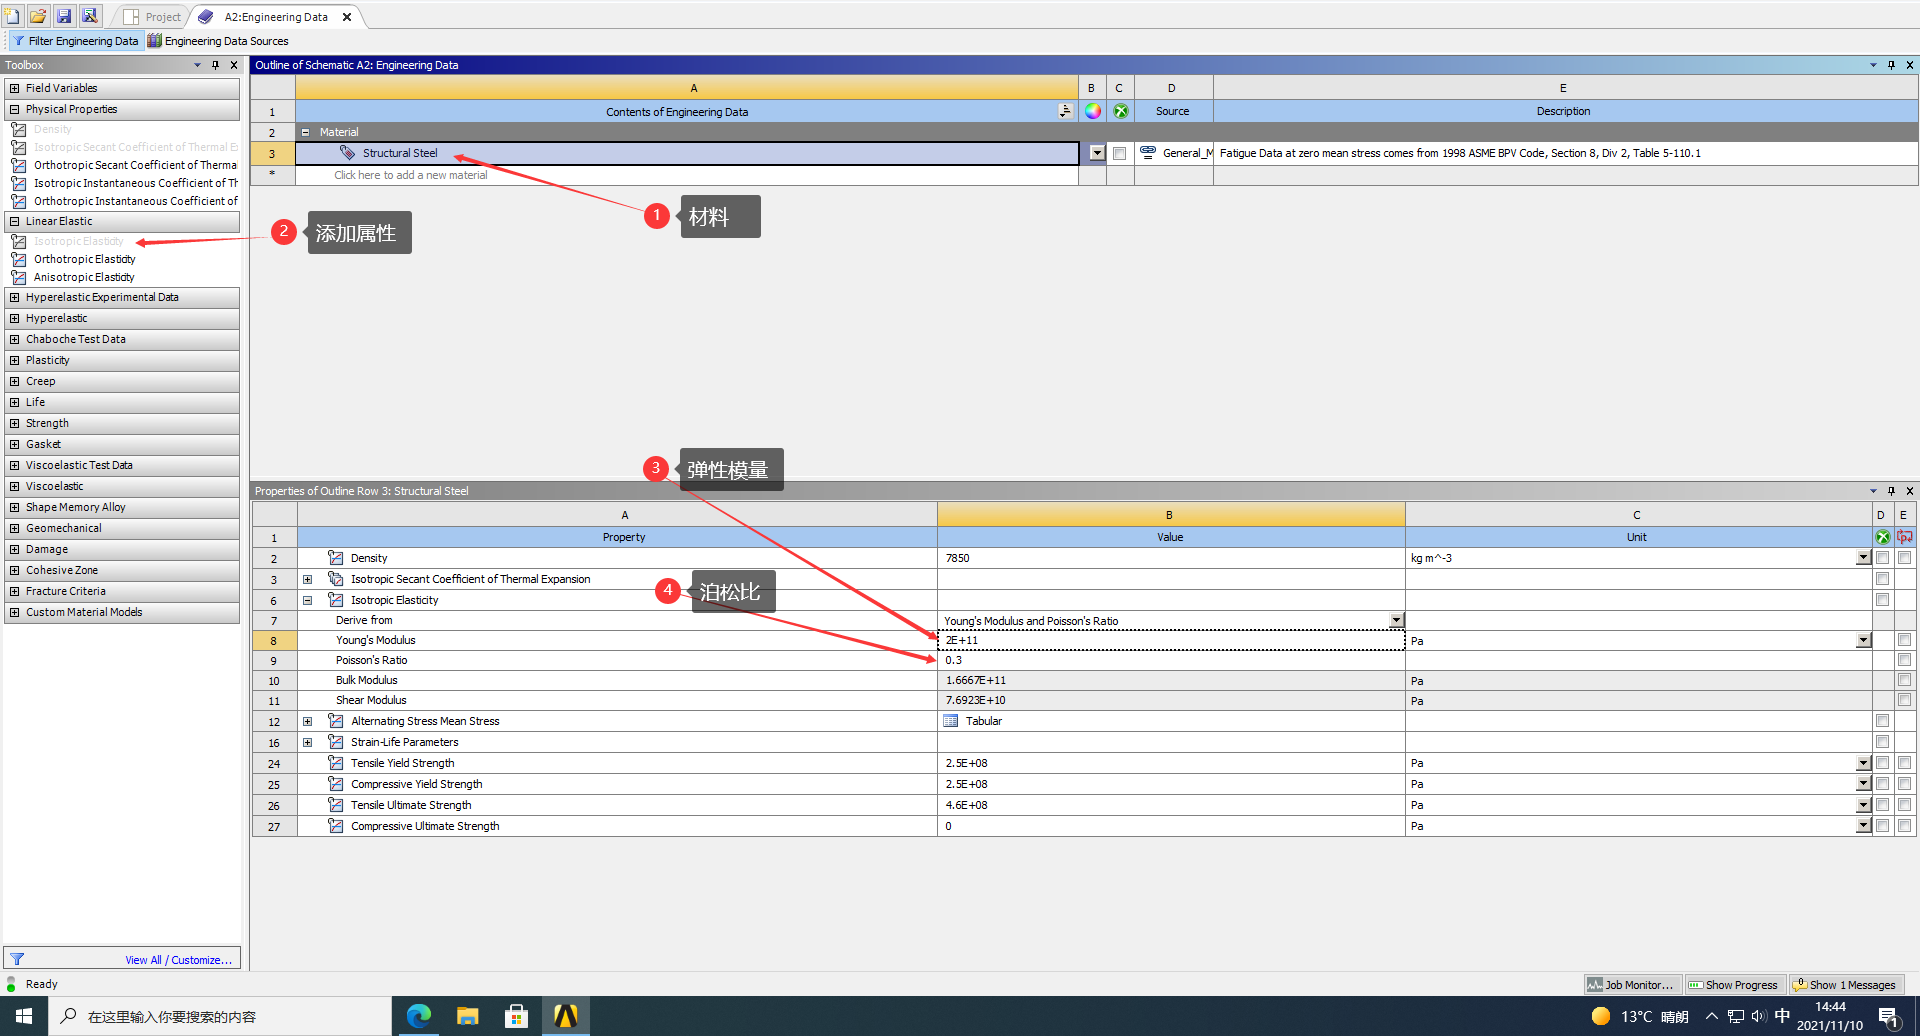This screenshot has width=1920, height=1036.
Task: Click the Show 1 Messages balloon icon
Action: click(x=1802, y=984)
